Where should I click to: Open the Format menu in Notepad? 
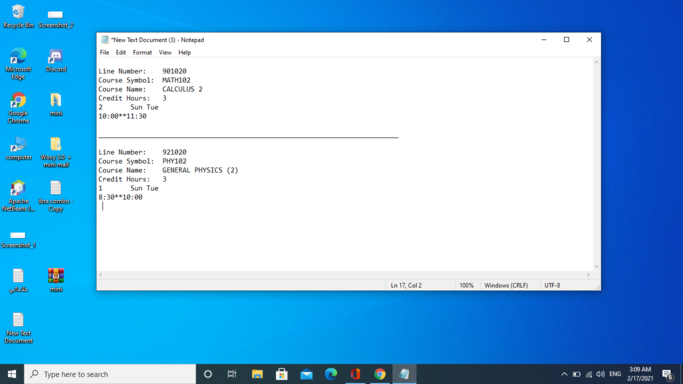pyautogui.click(x=142, y=52)
